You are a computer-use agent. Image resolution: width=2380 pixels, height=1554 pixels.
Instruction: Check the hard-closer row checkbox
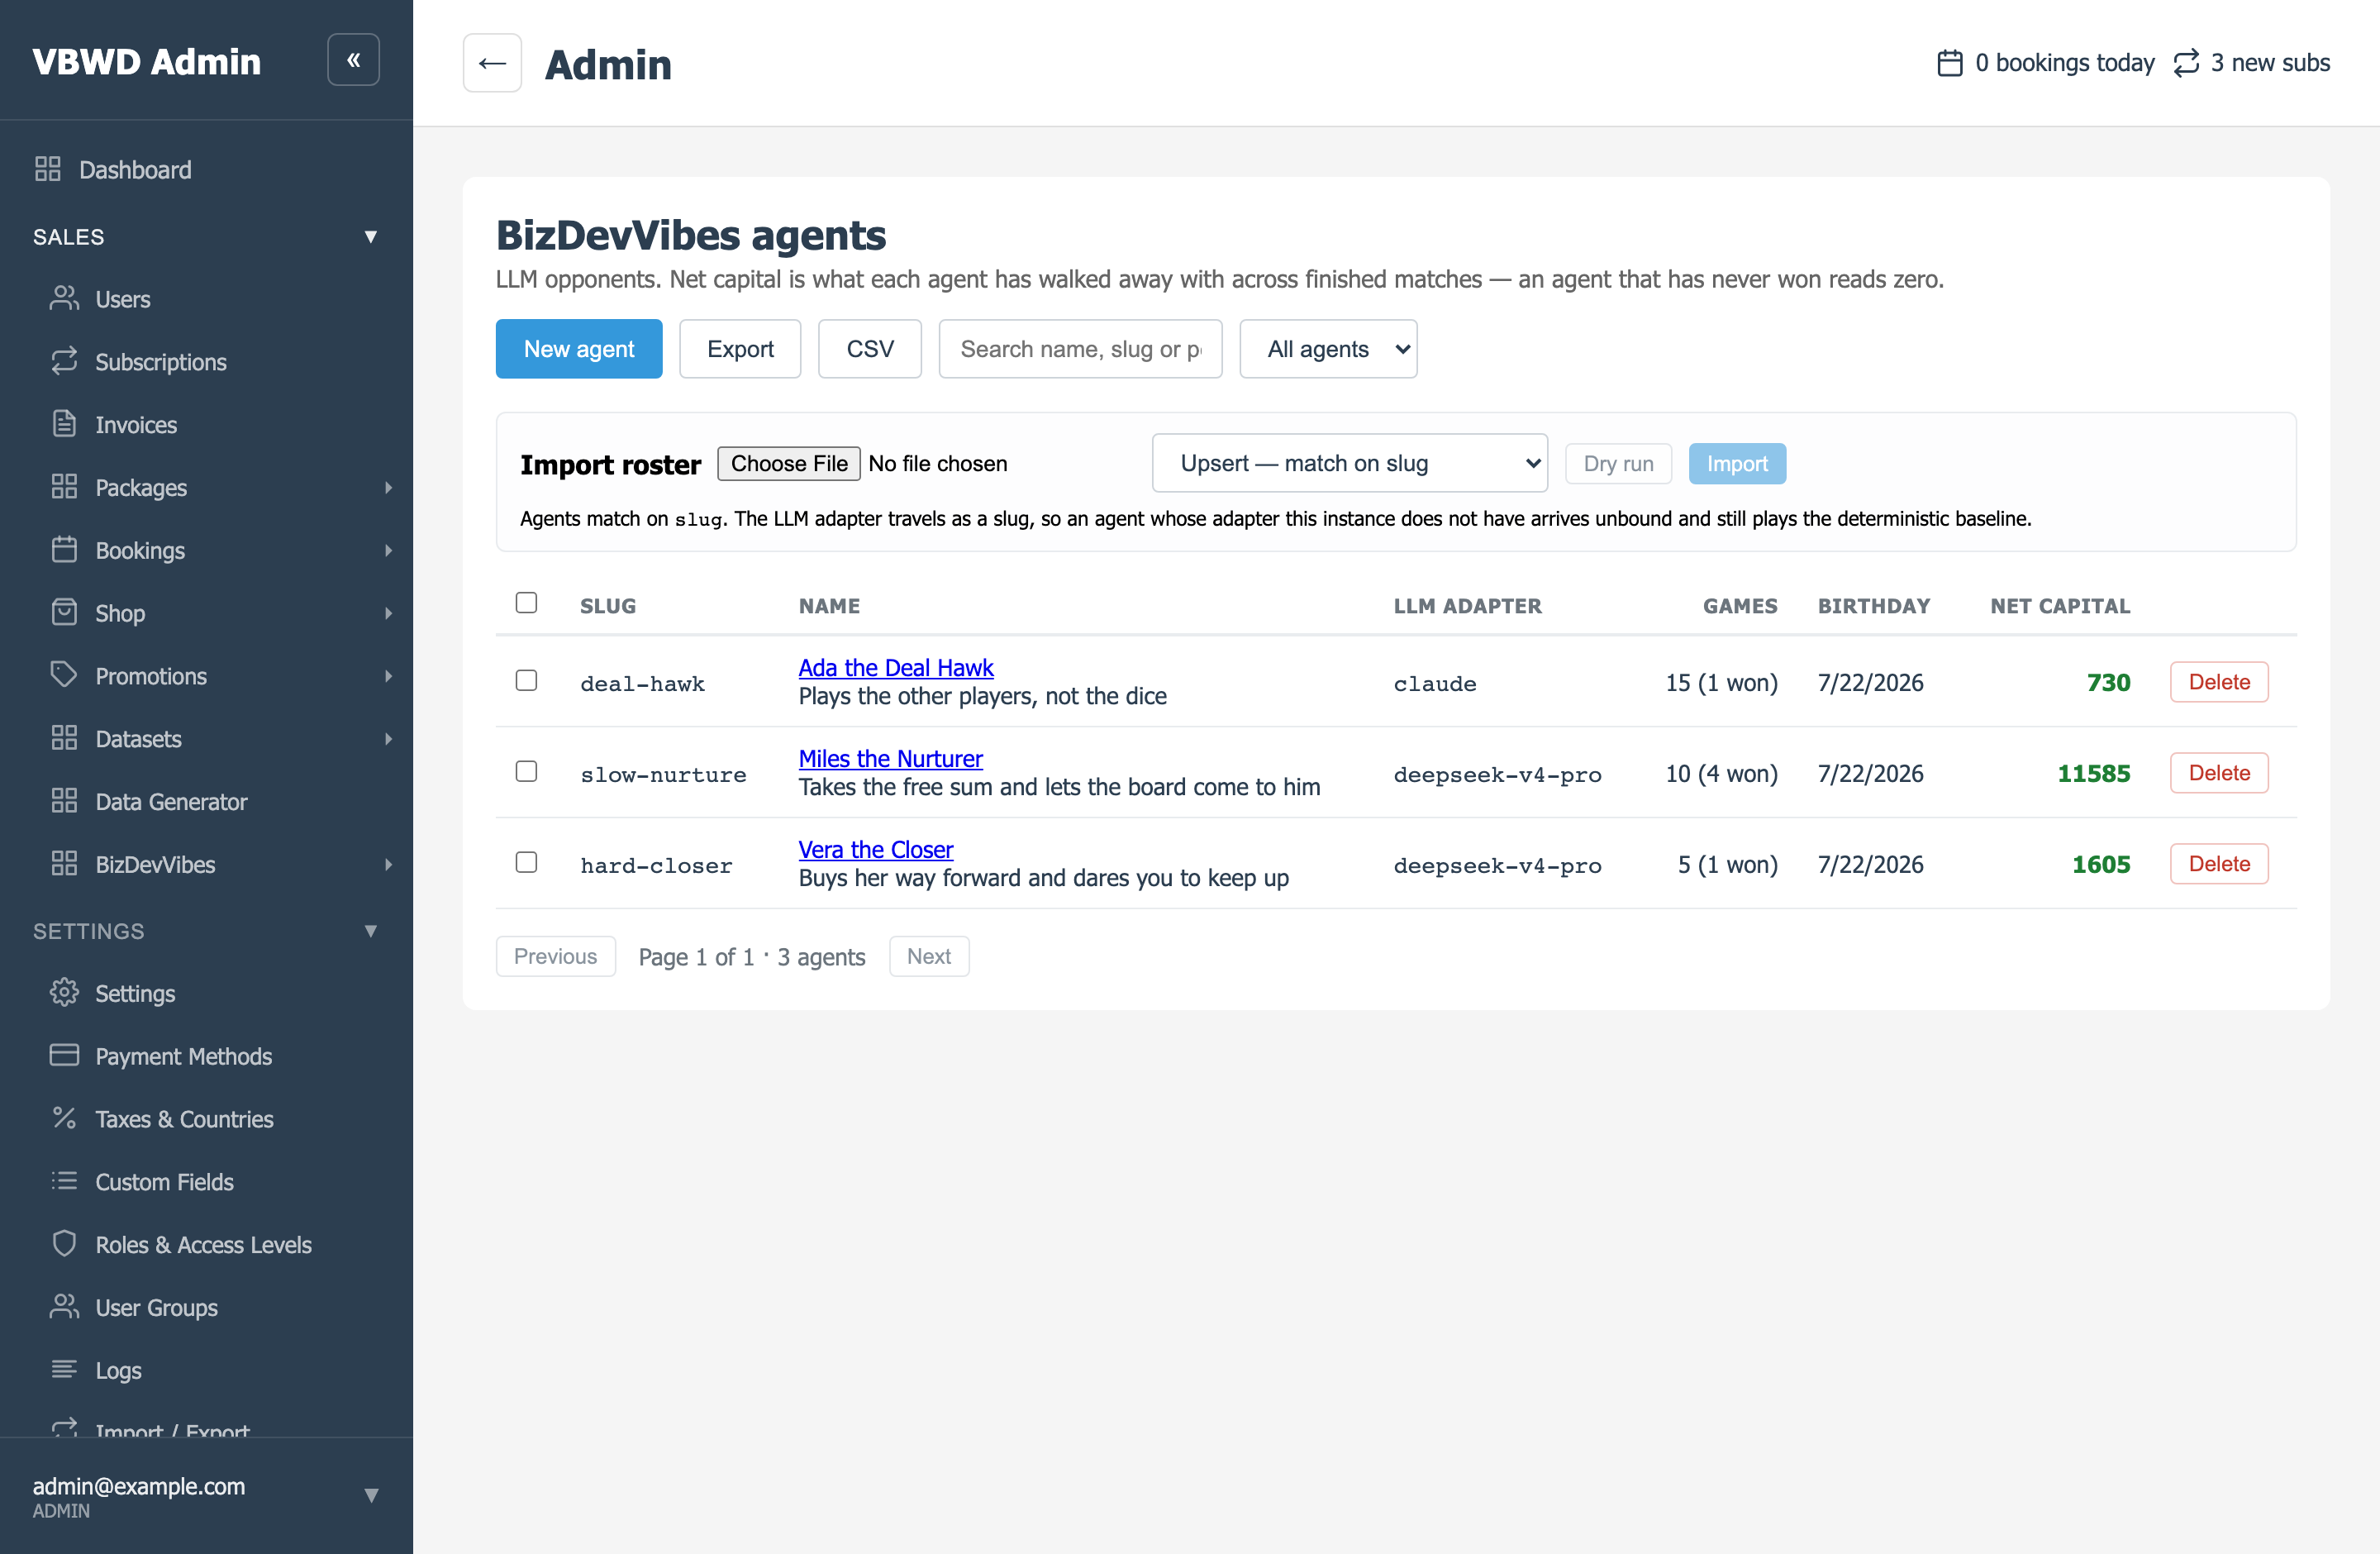pyautogui.click(x=526, y=863)
